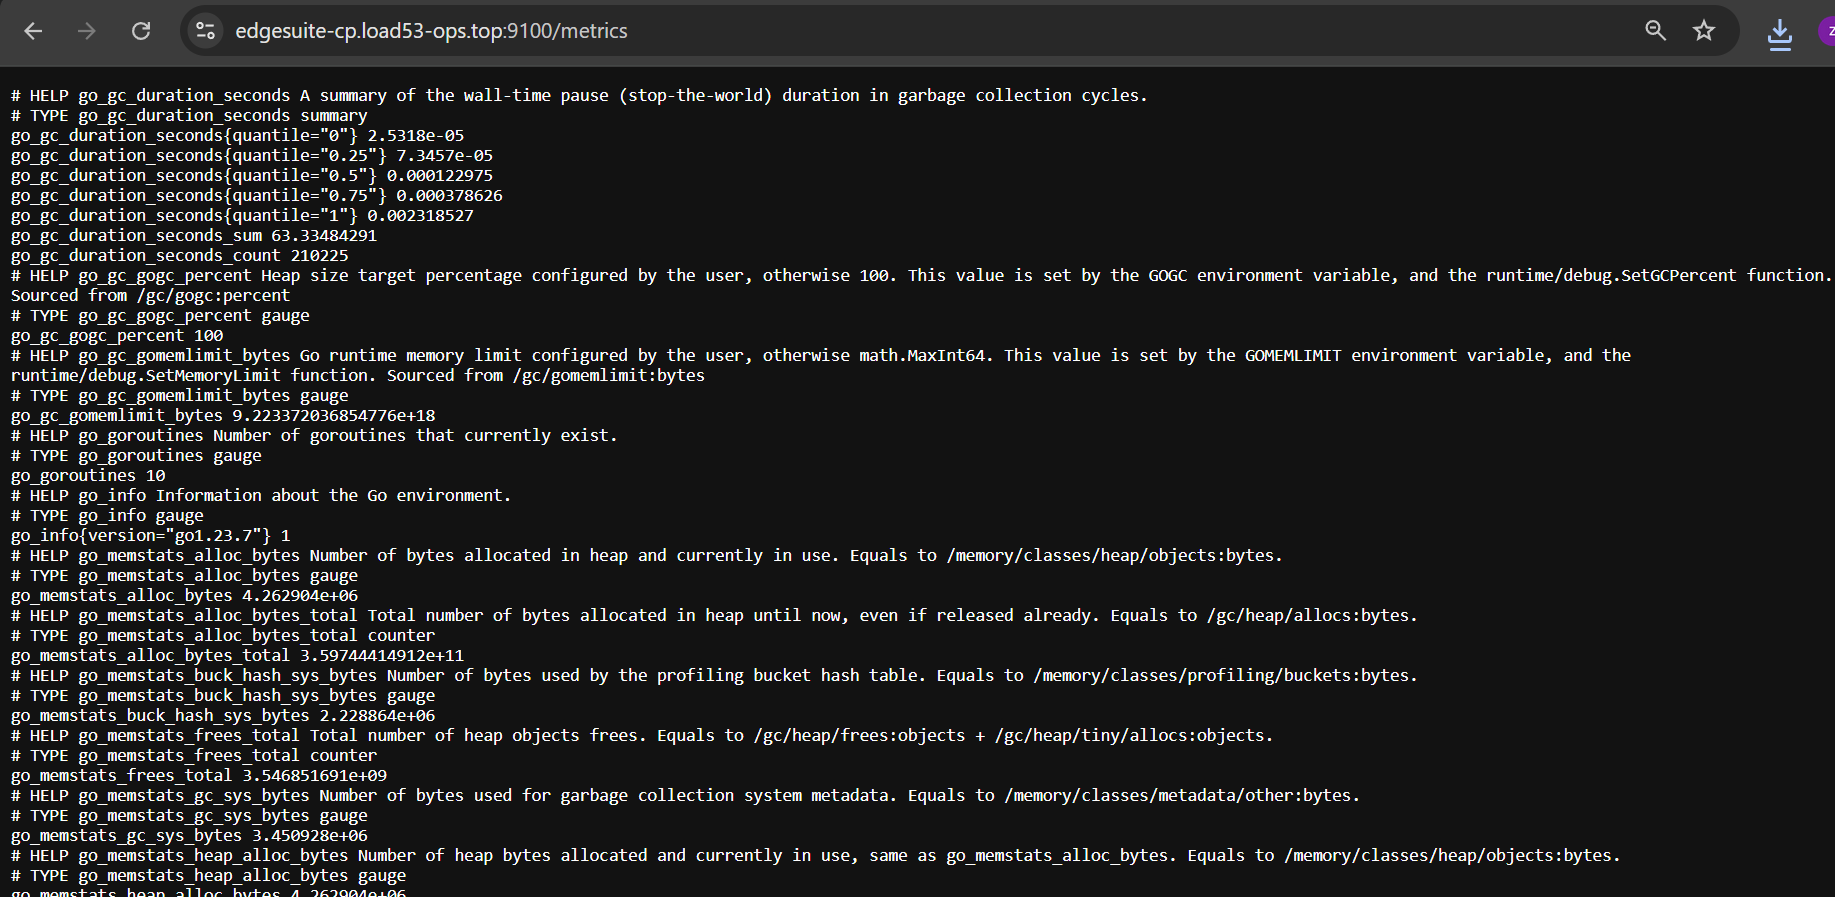Click the go_gc_duration_seconds_sum value line
The height and width of the screenshot is (897, 1835).
pos(194,236)
